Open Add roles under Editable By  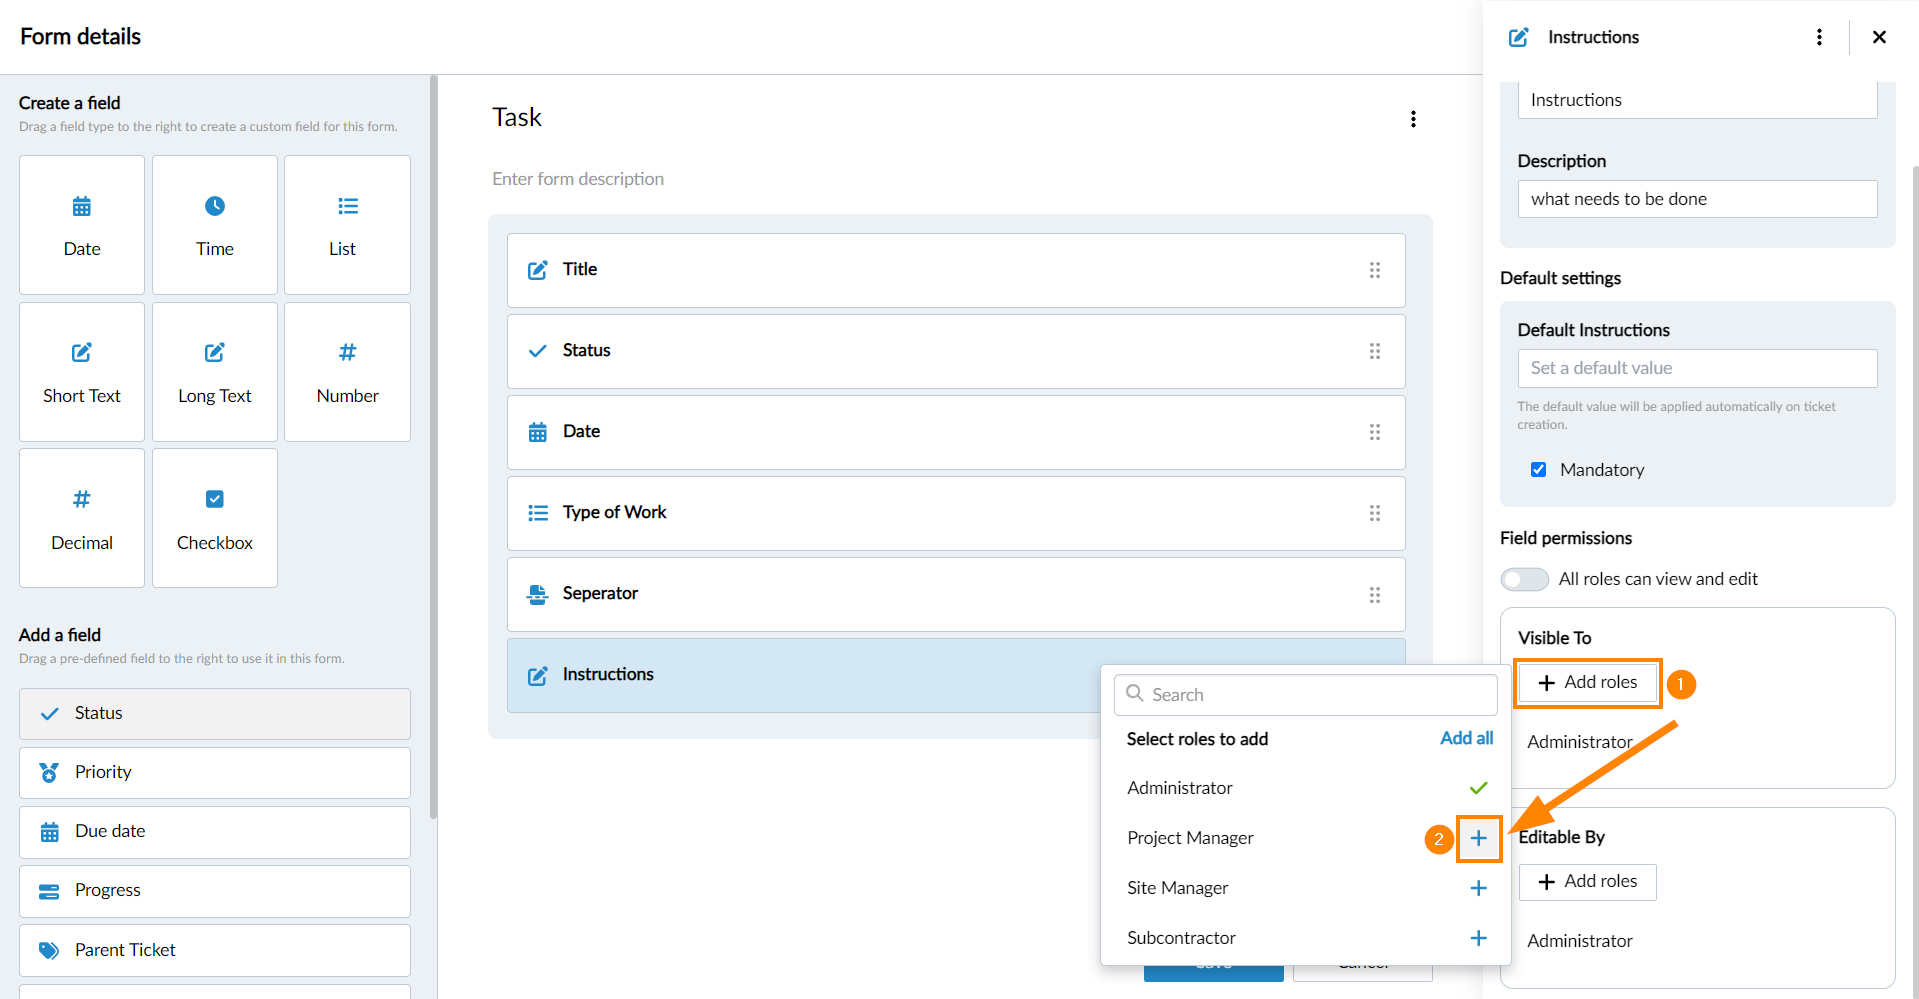[1587, 881]
